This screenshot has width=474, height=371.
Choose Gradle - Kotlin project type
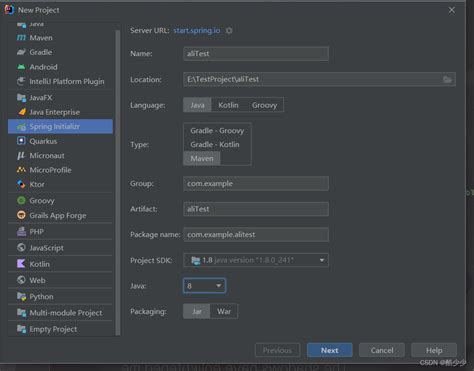coord(215,145)
